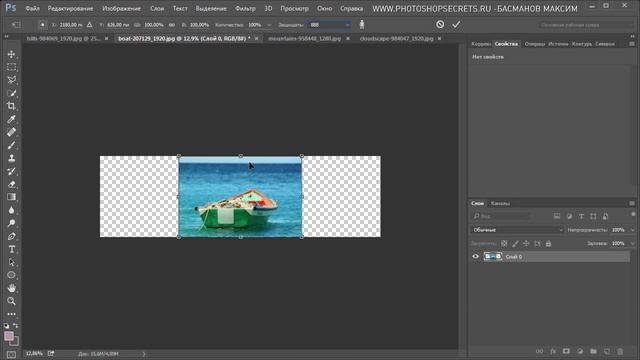Select the Quick Selection tool

(x=11, y=93)
